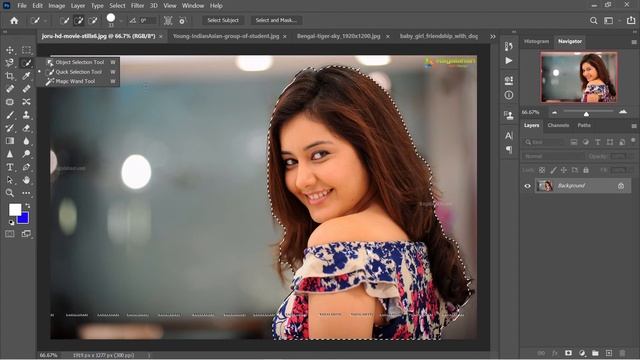This screenshot has height=360, width=640.
Task: Toggle Quick Mask mode in toolbox
Action: click(x=10, y=234)
